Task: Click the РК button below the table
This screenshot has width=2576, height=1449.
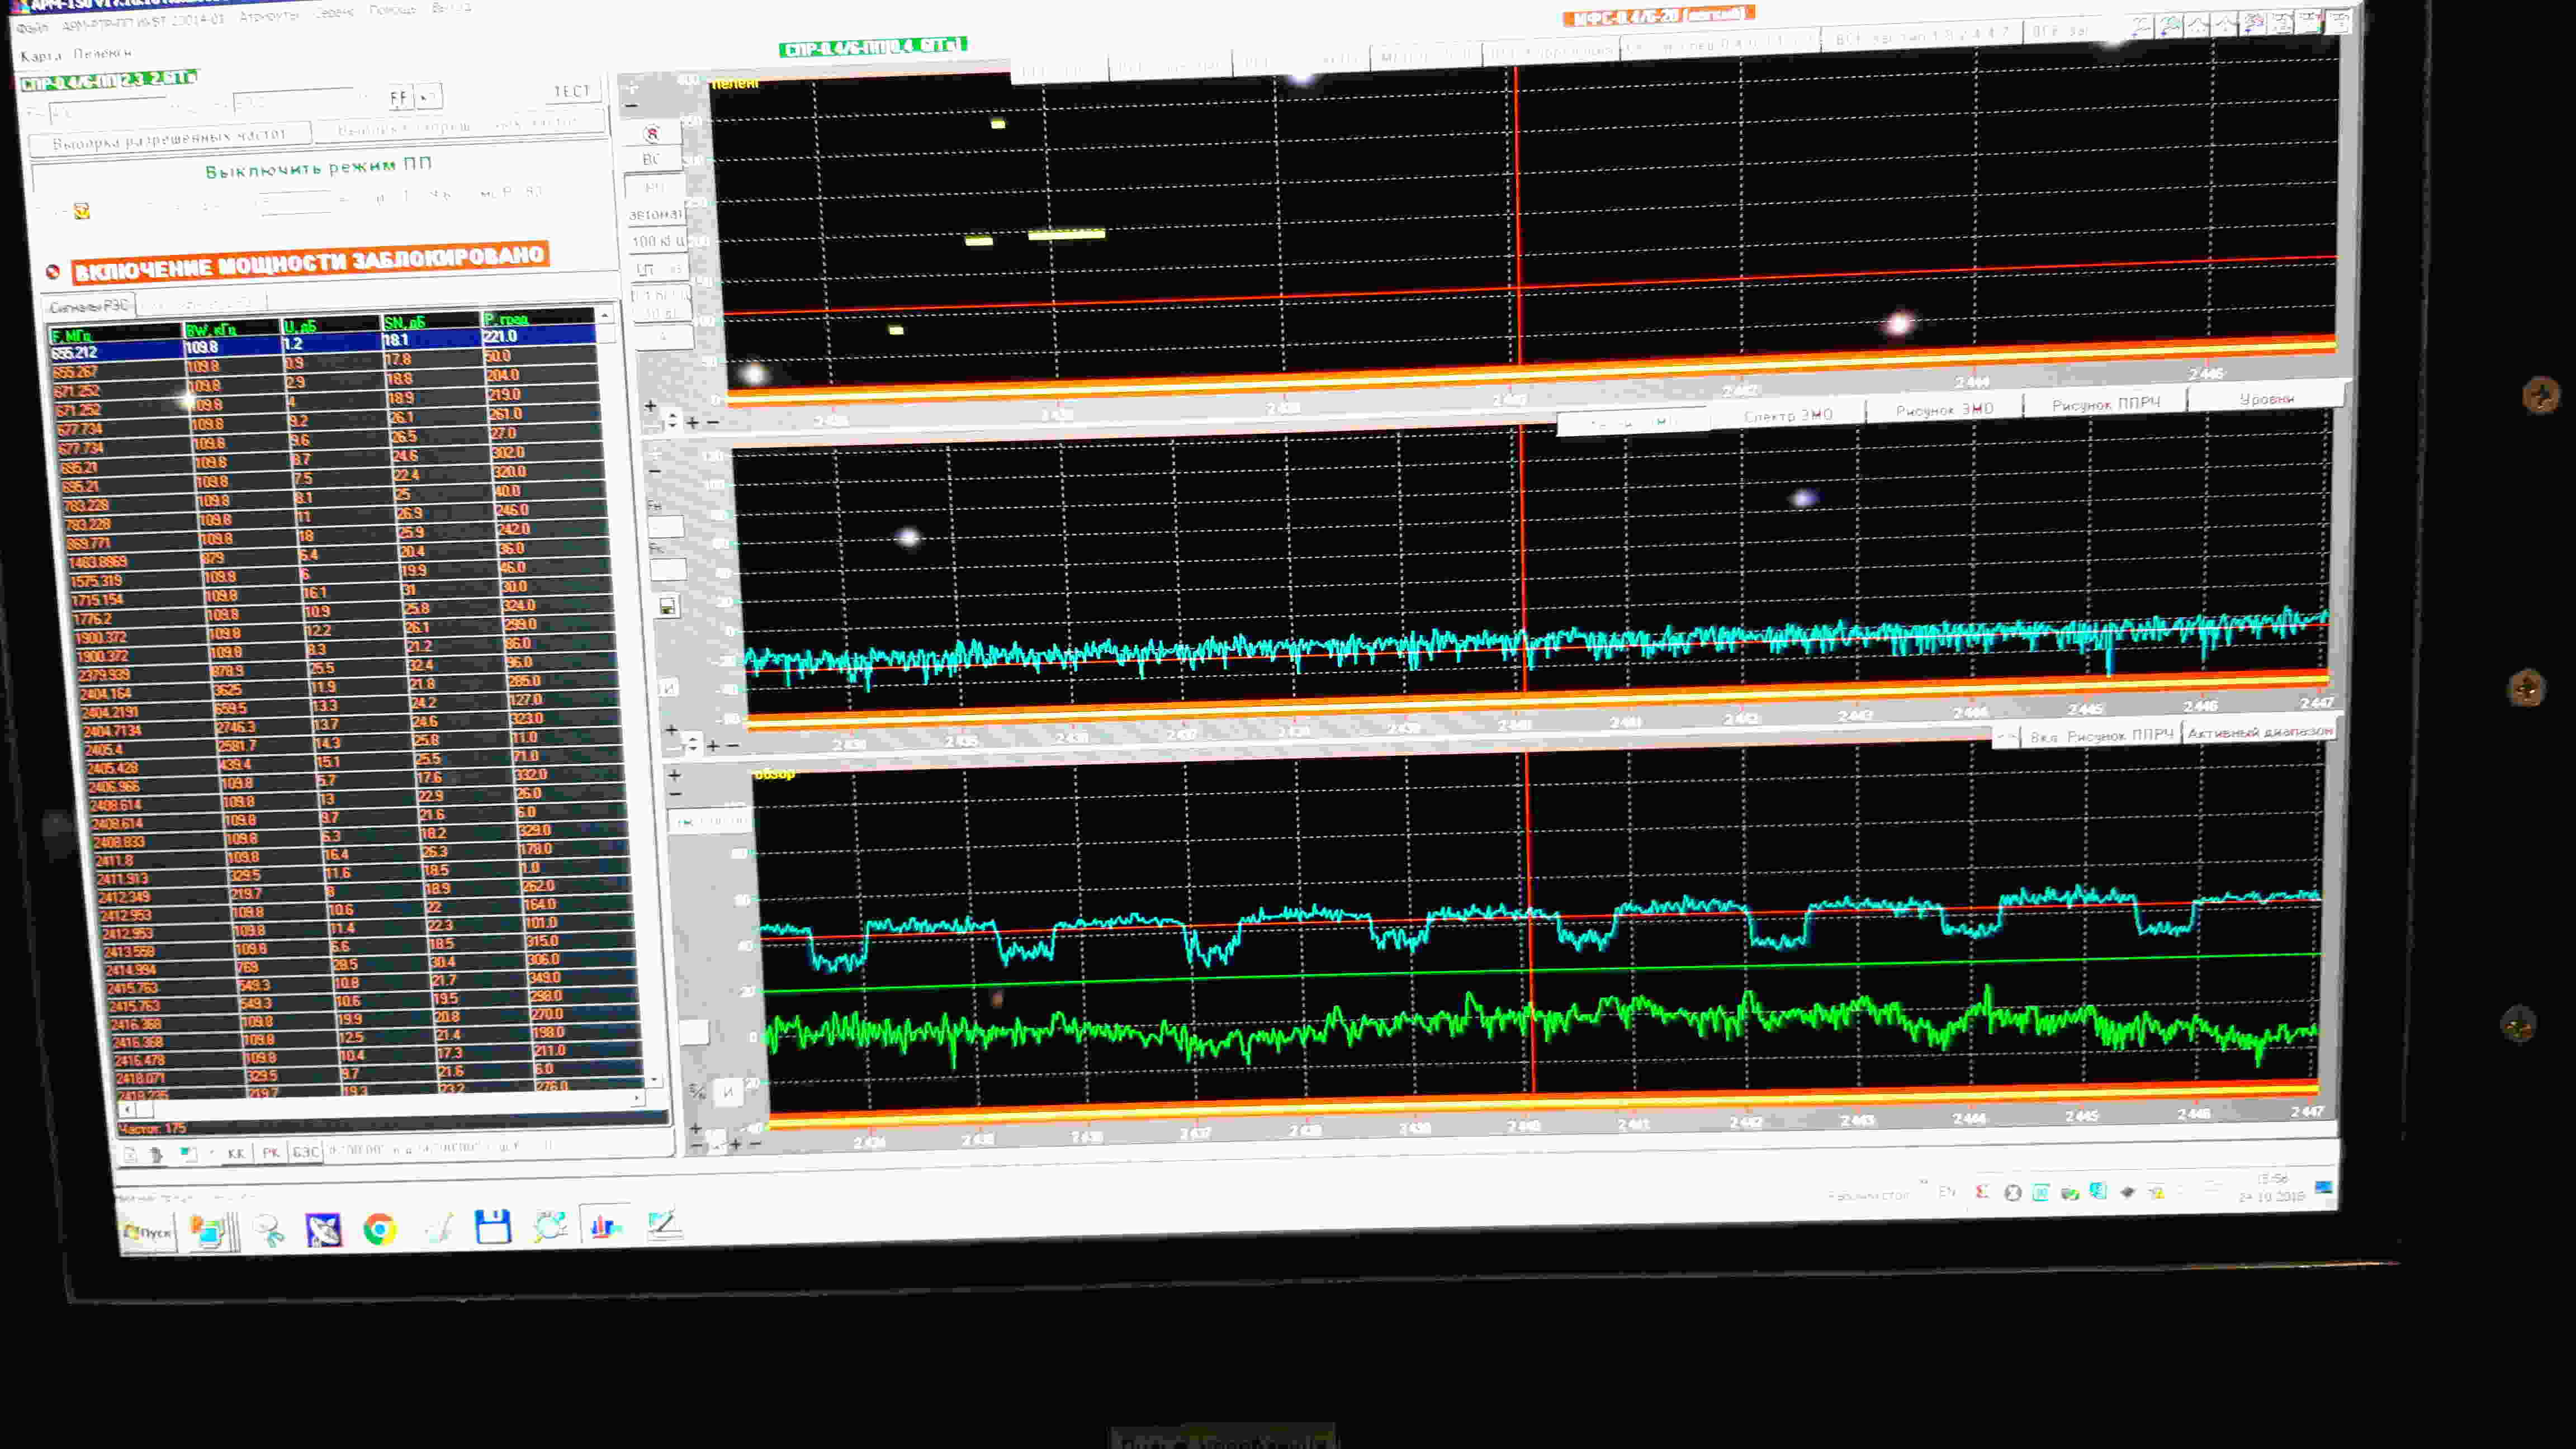Action: (271, 1152)
